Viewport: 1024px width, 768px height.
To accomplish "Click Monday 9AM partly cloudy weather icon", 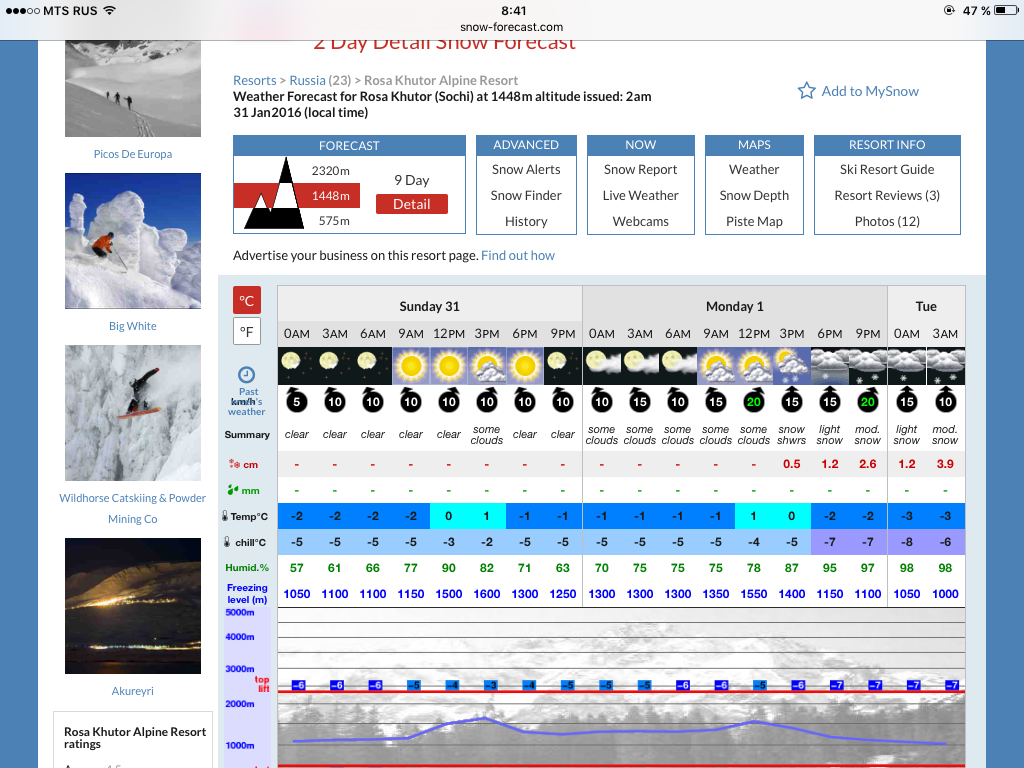I will (x=716, y=366).
